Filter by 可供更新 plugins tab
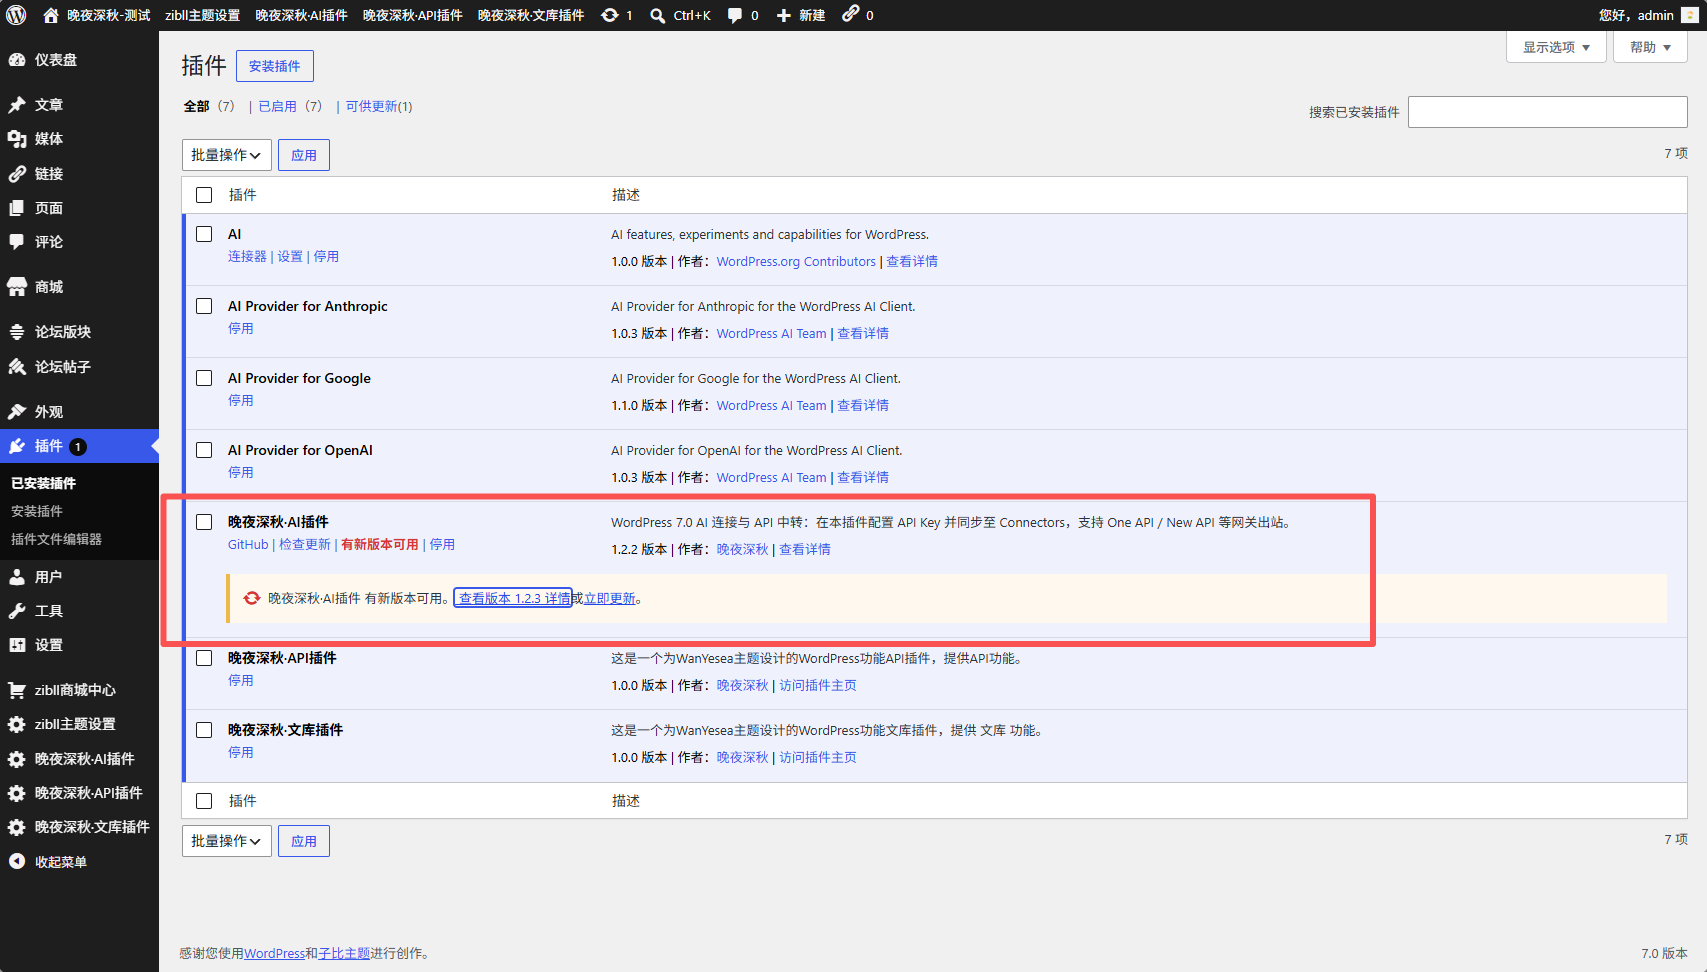 click(379, 106)
